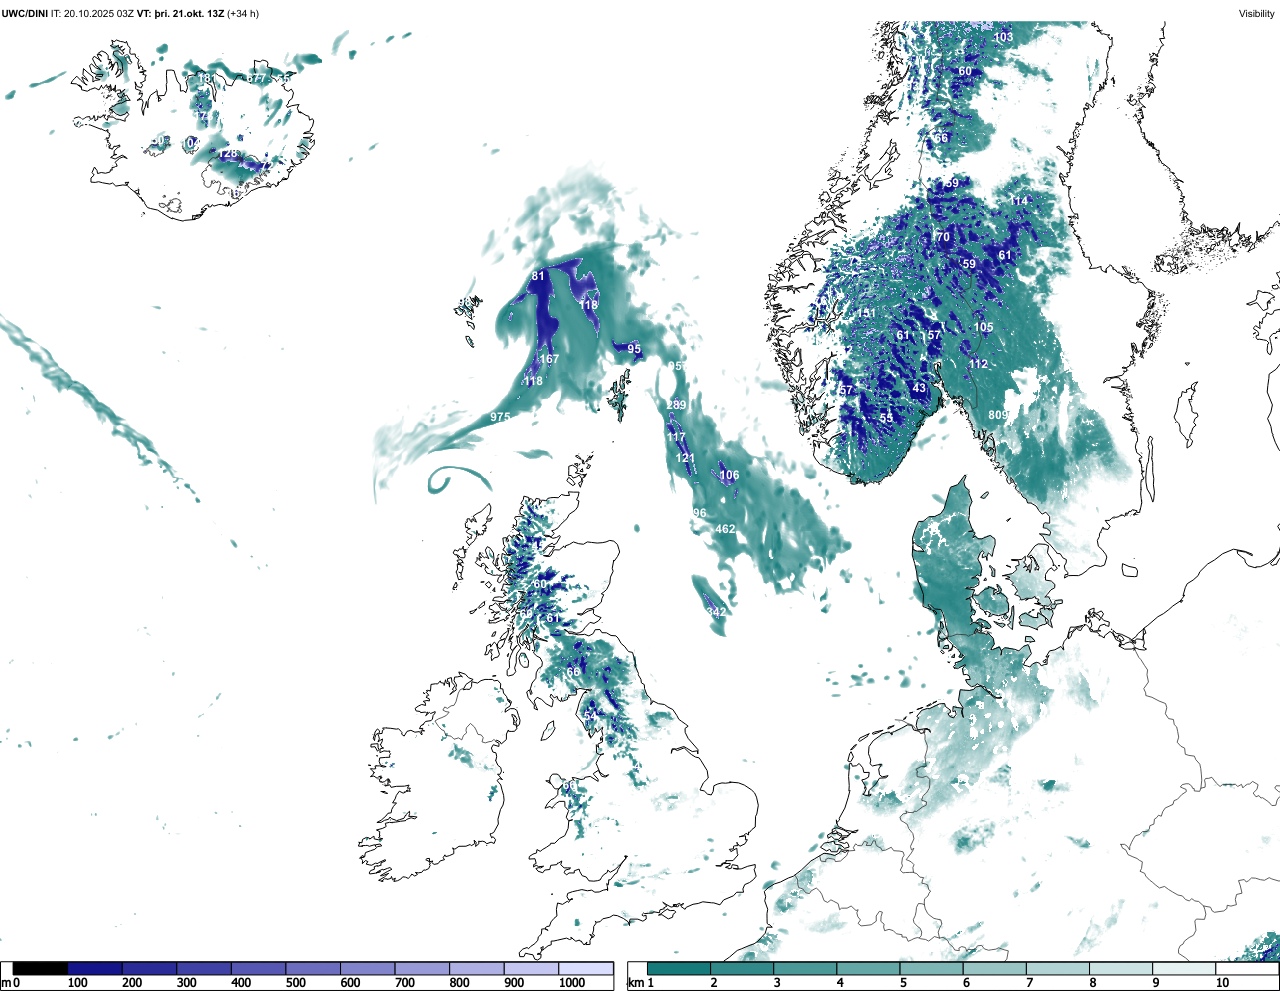Click the 462 visibility value label
Screen dimensions: 1280x991
725,529
